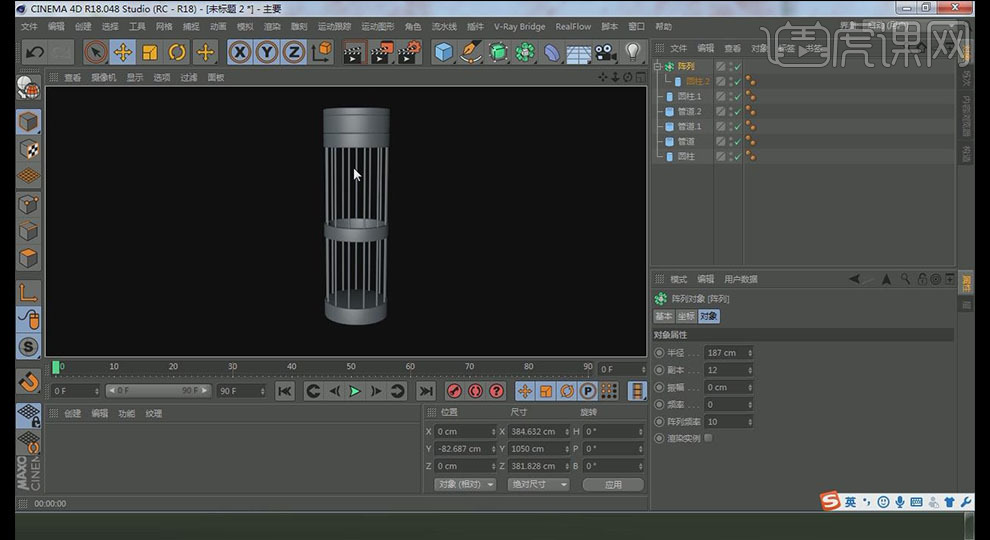
Task: Go to end of animation
Action: coord(426,392)
